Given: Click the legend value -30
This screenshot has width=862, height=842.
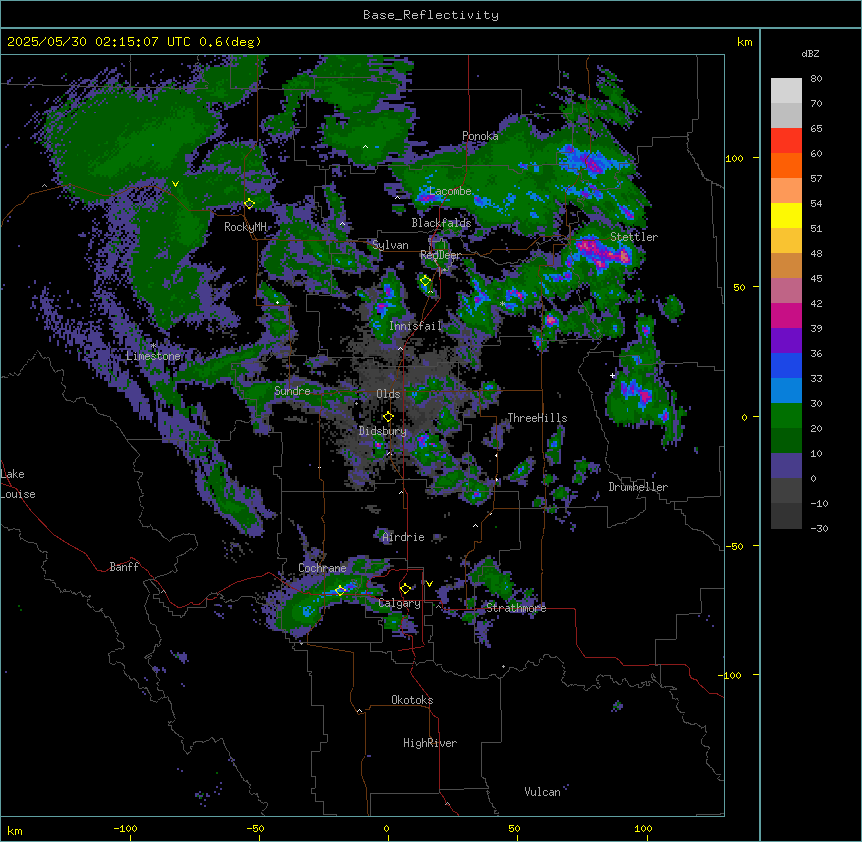Looking at the screenshot, I should pos(819,528).
